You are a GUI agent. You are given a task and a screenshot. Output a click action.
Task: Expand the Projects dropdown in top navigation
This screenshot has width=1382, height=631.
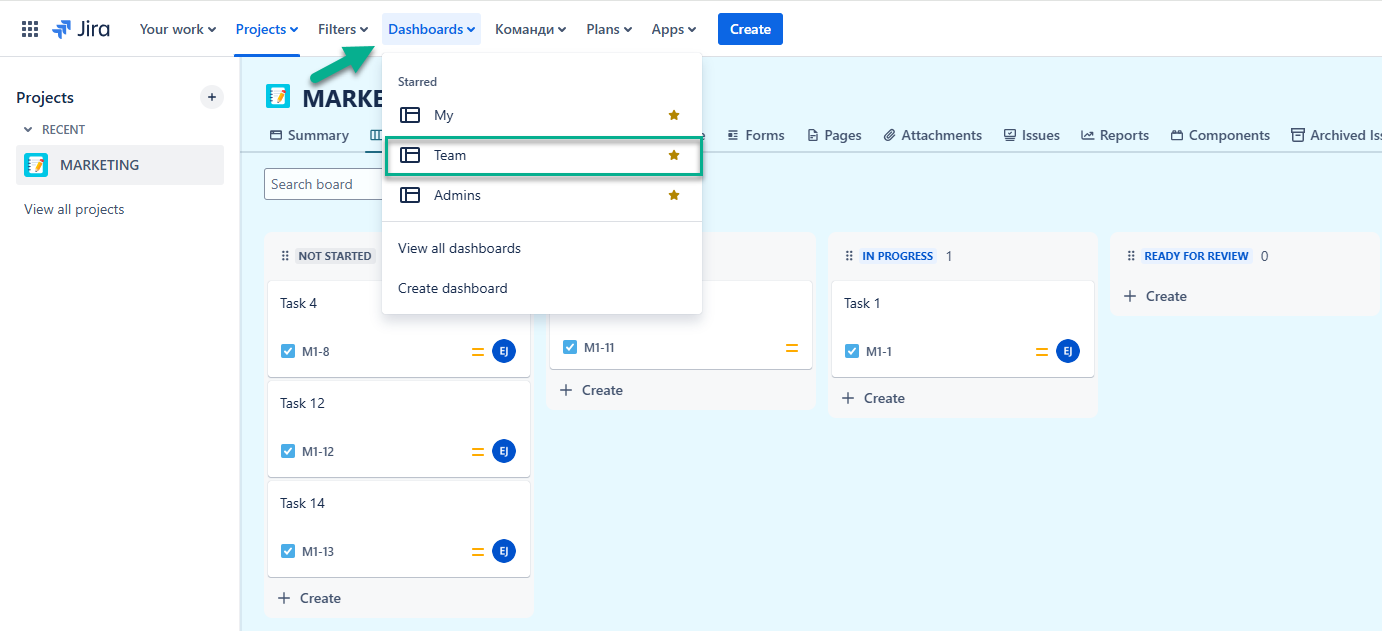[267, 29]
